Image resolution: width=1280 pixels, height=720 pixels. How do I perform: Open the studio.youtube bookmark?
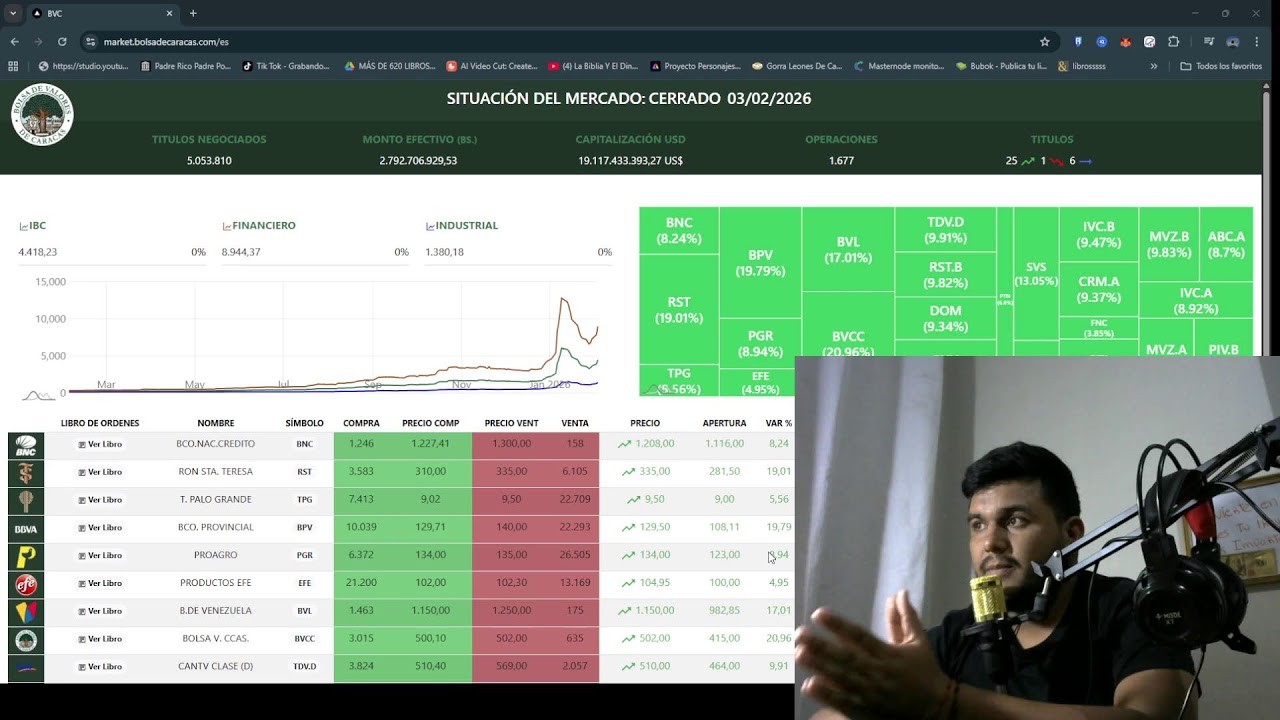coord(84,66)
